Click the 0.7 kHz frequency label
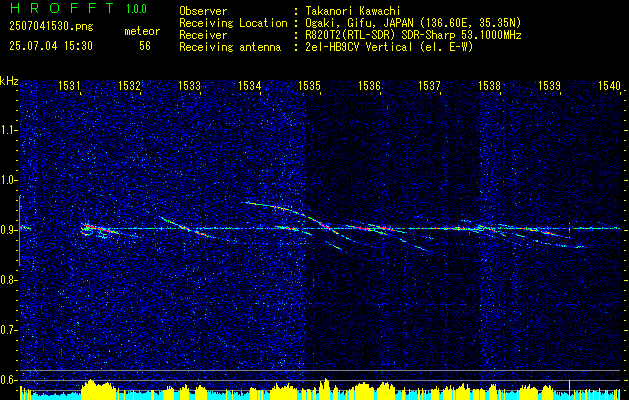This screenshot has width=629, height=400. pyautogui.click(x=8, y=330)
